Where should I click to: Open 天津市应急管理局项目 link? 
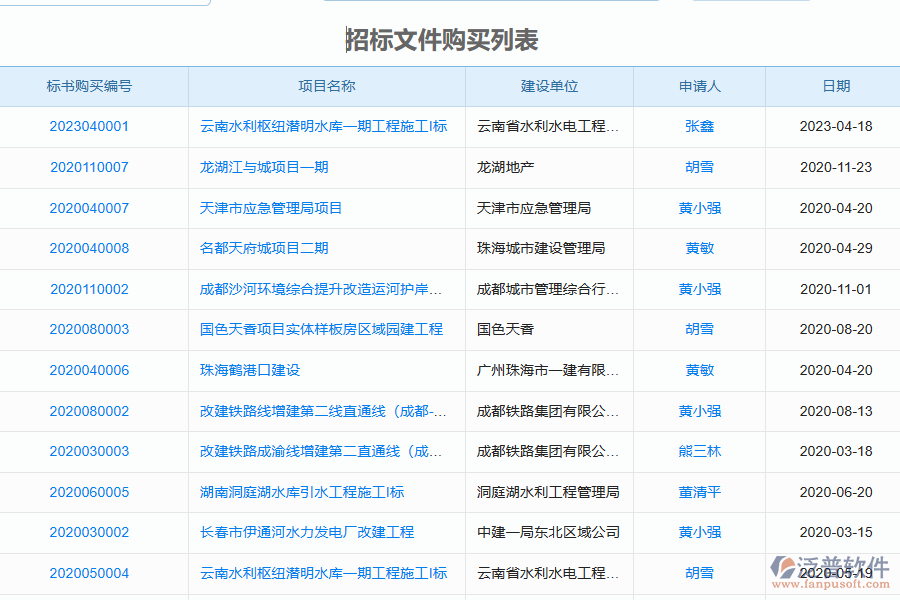point(273,208)
